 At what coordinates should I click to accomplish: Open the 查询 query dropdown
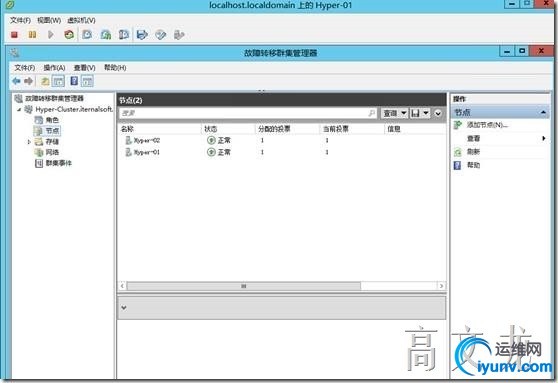pyautogui.click(x=394, y=113)
